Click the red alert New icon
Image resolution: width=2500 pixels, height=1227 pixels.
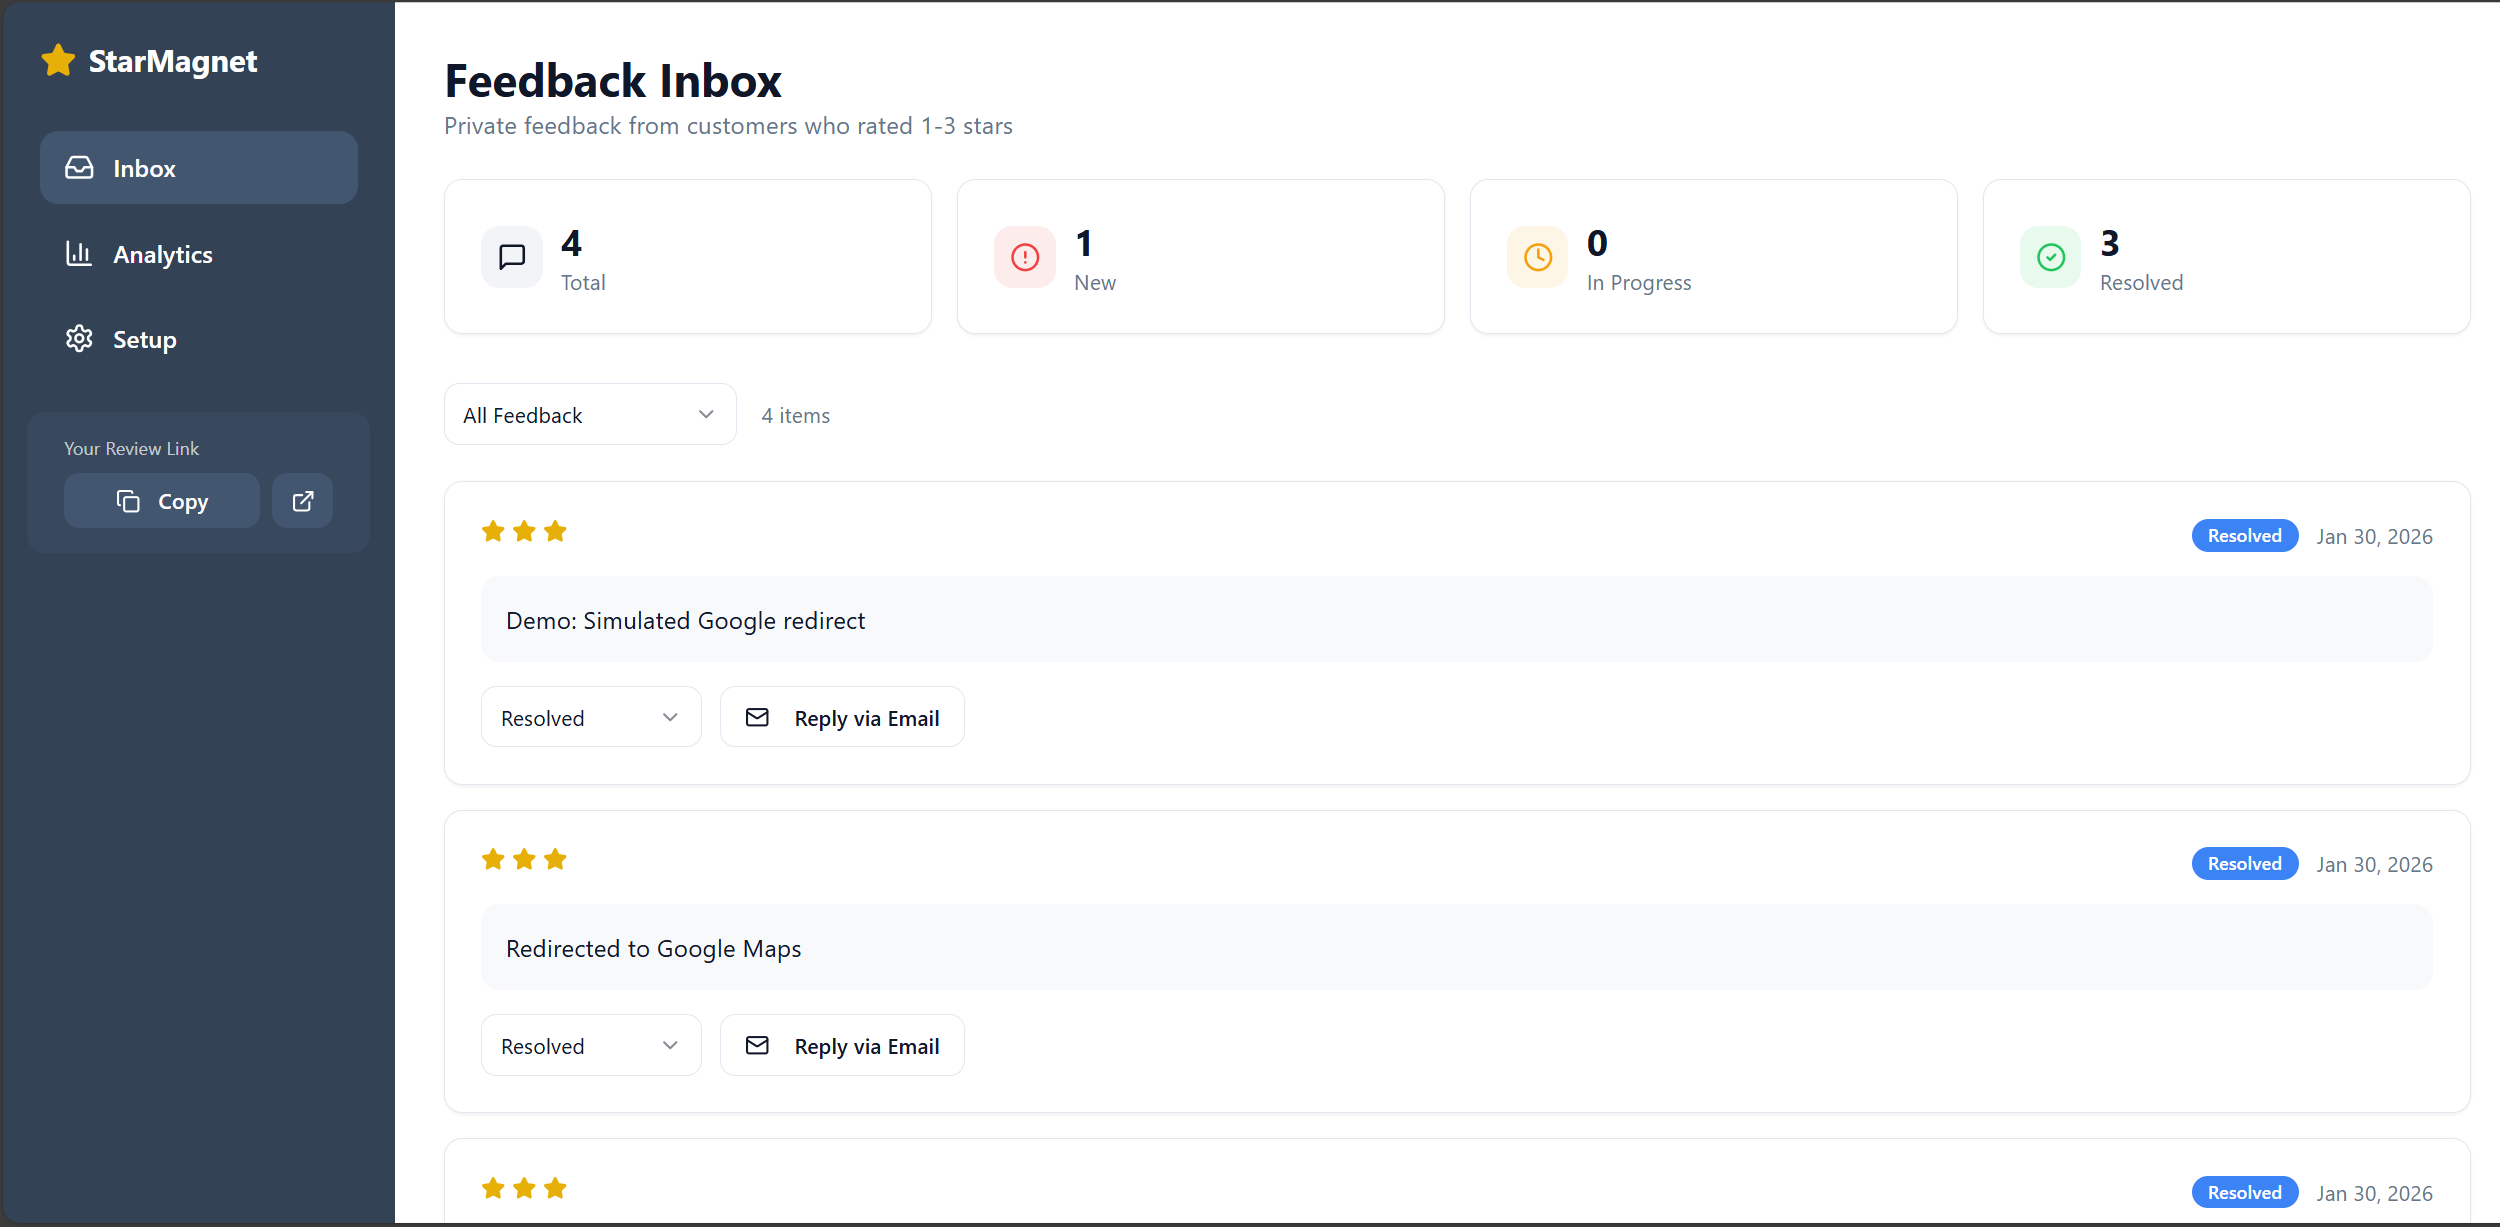[x=1025, y=257]
